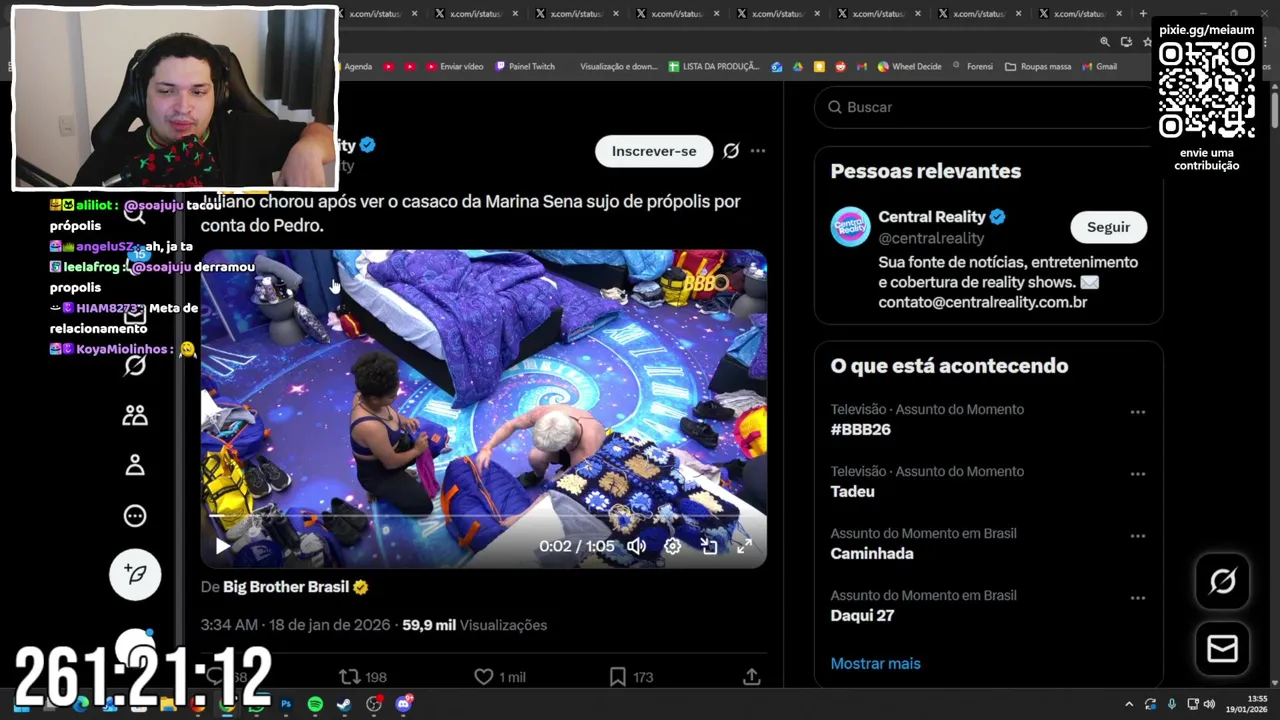The width and height of the screenshot is (1280, 720).
Task: Click the share icon under the post
Action: tap(752, 677)
